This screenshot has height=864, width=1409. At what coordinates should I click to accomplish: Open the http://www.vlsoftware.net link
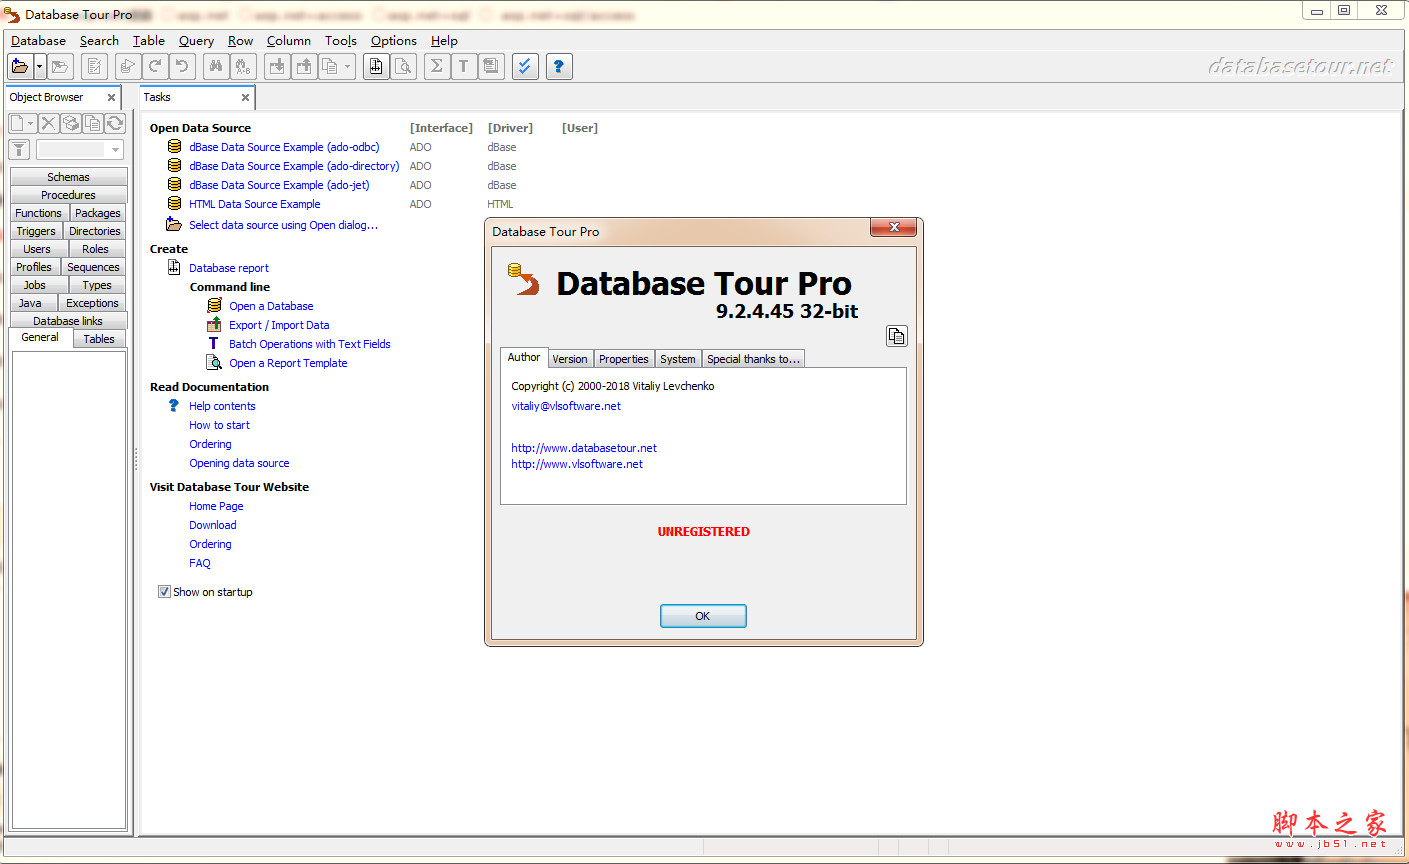pyautogui.click(x=577, y=464)
